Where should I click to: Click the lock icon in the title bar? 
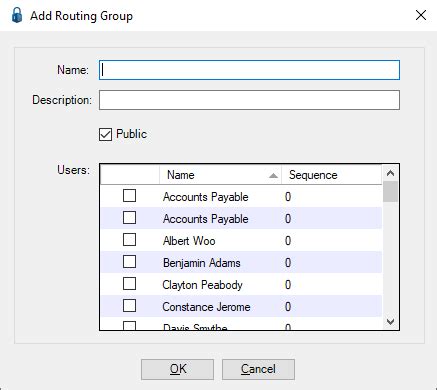tap(17, 15)
